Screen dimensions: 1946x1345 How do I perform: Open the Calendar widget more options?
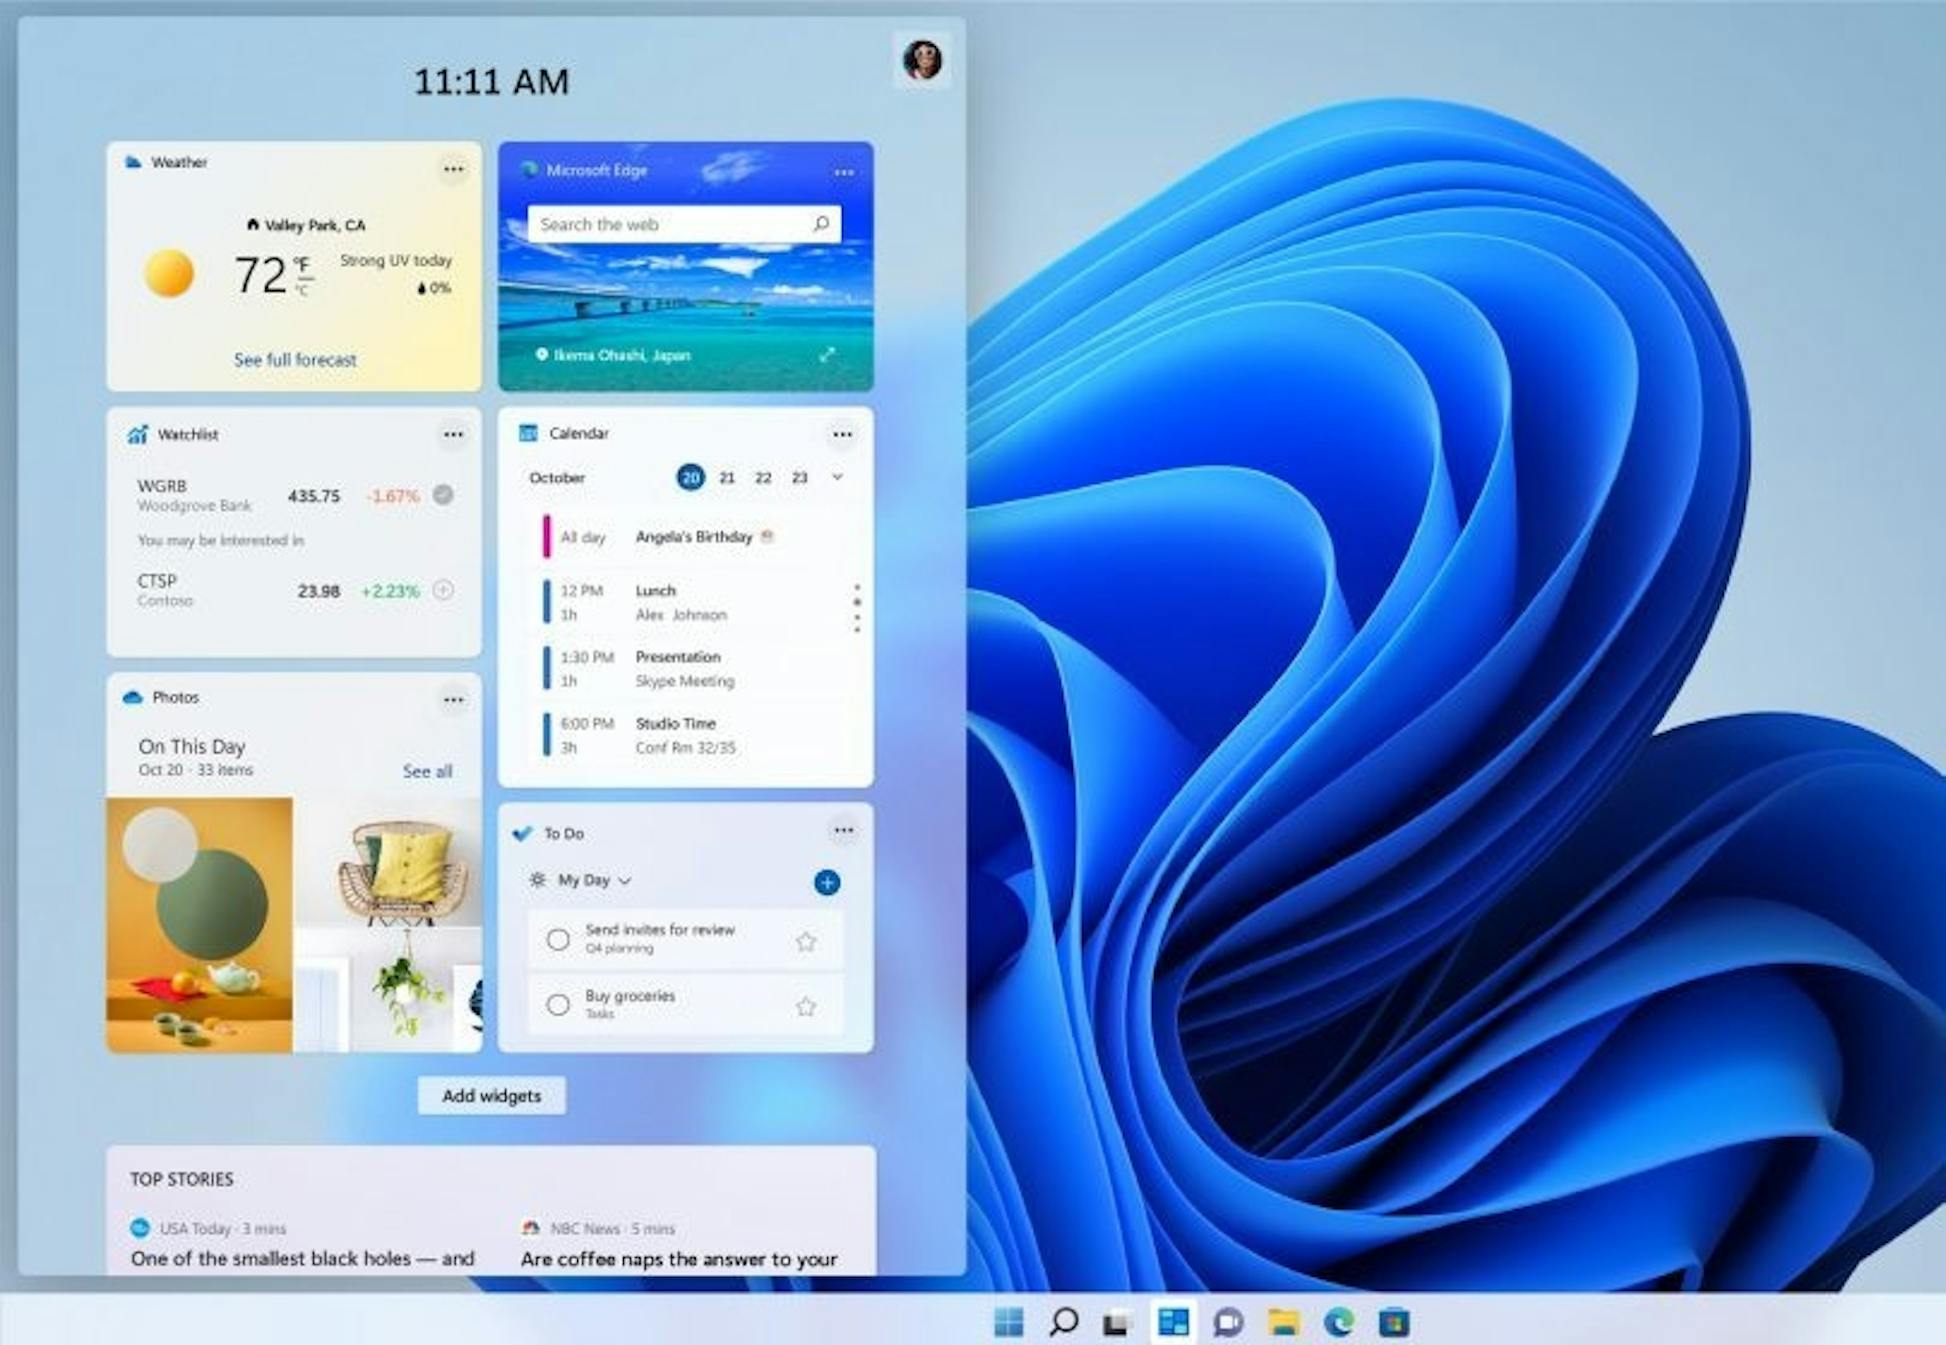pos(842,434)
